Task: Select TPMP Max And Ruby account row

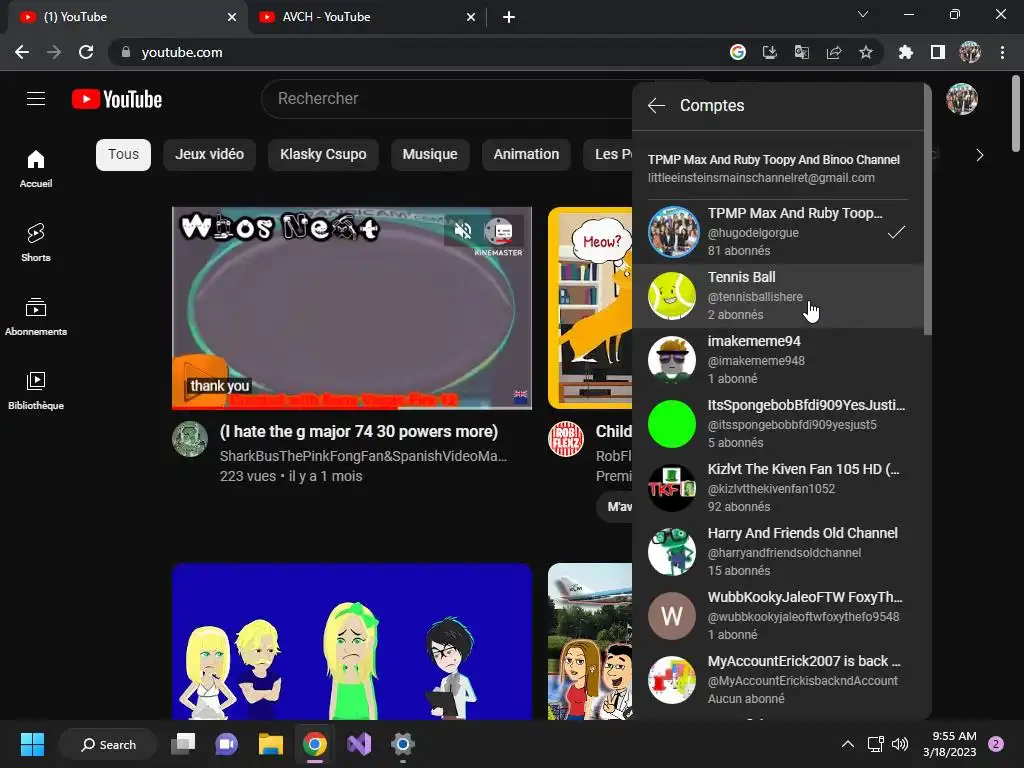Action: (778, 232)
